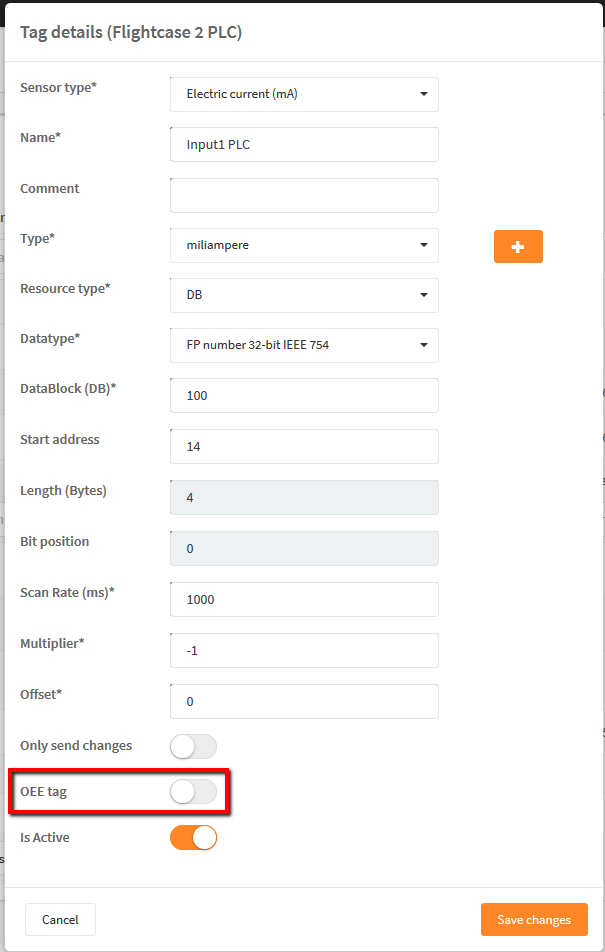Turn off the Is Active switch
605x952 pixels.
pos(193,838)
